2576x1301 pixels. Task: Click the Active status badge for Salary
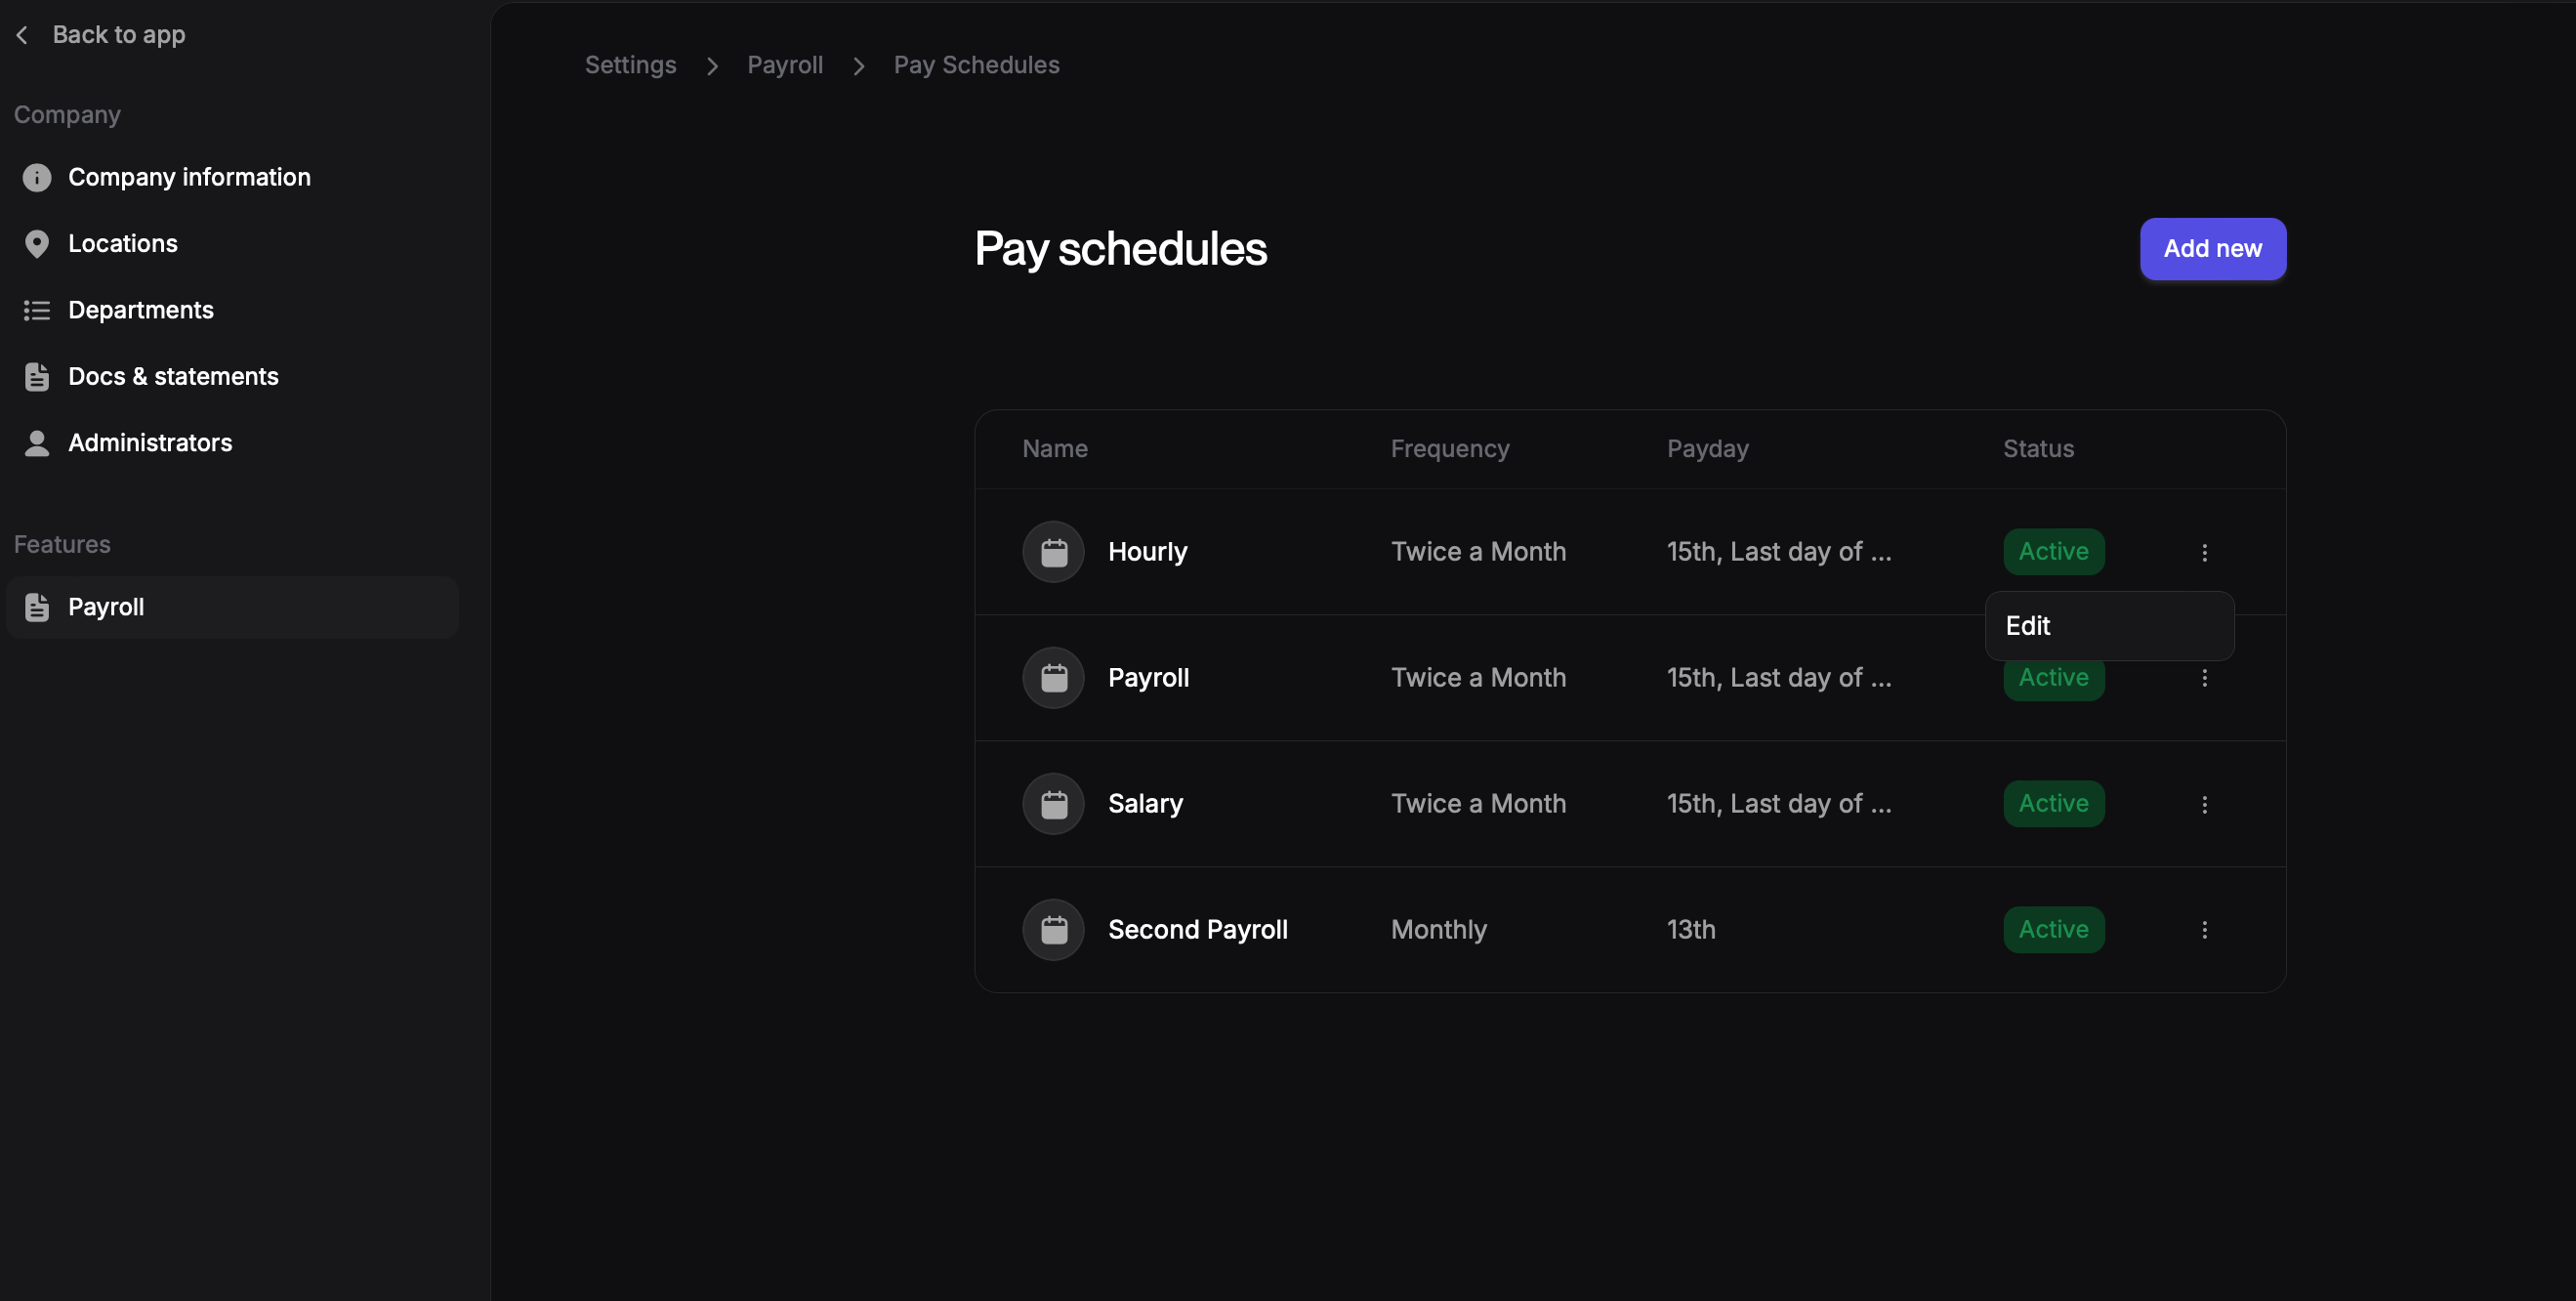point(2053,804)
